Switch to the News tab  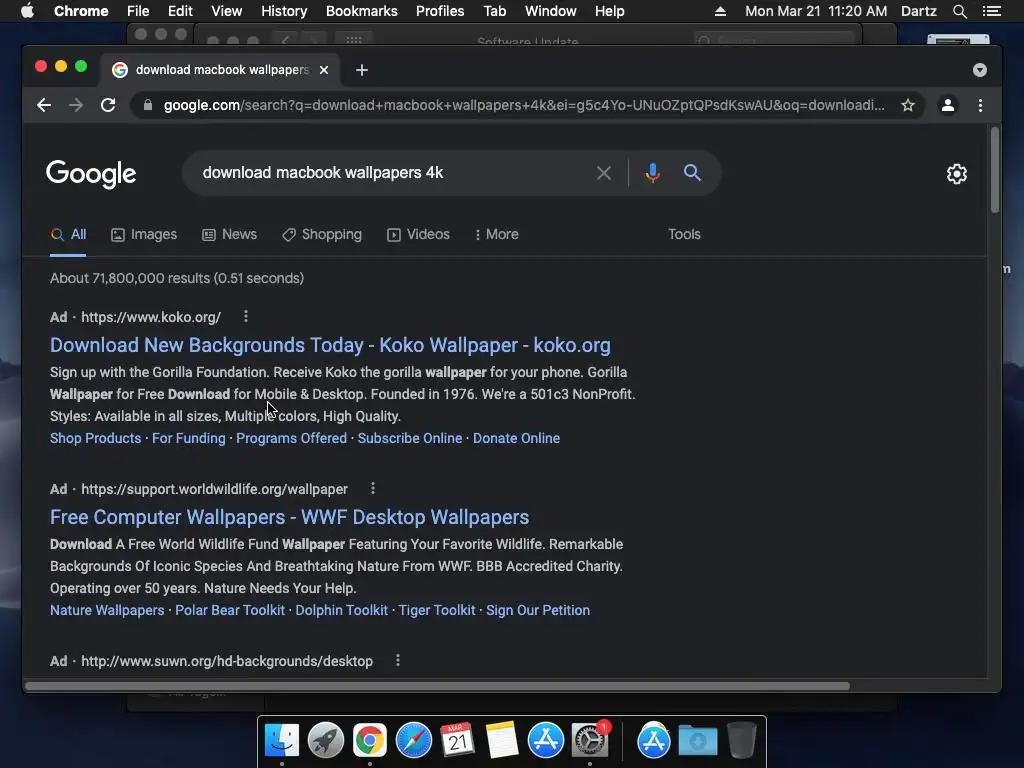(229, 234)
